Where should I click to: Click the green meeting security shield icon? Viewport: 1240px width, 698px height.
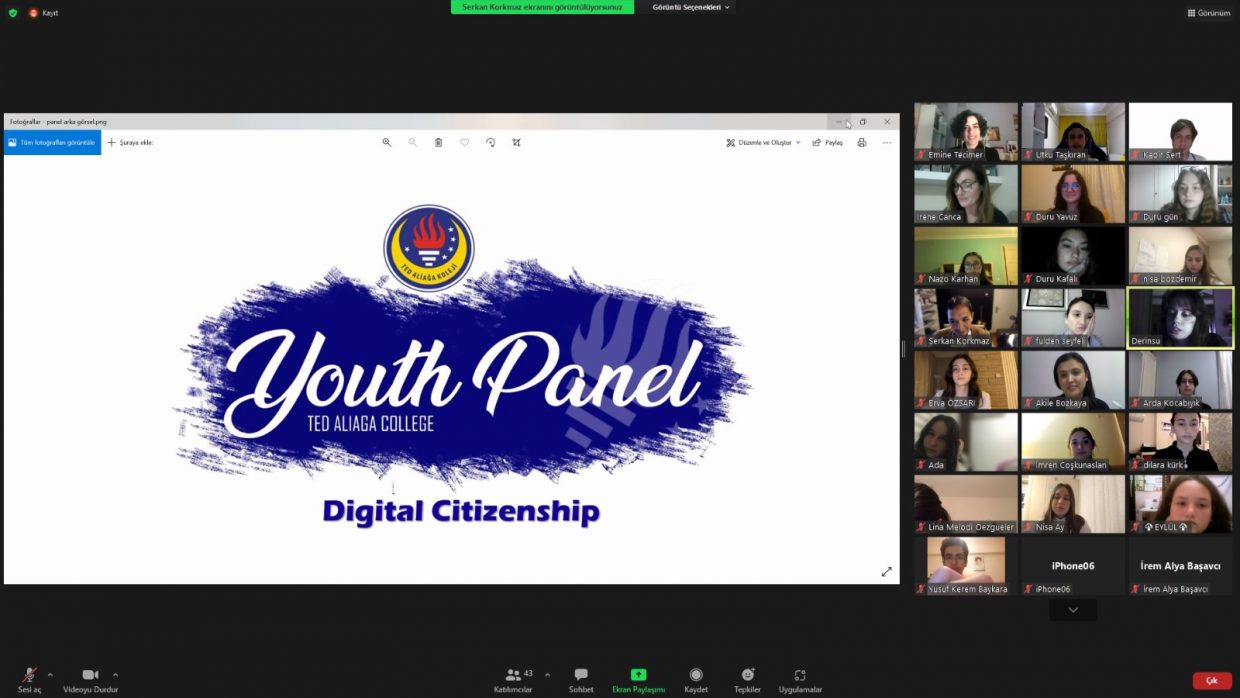point(13,13)
